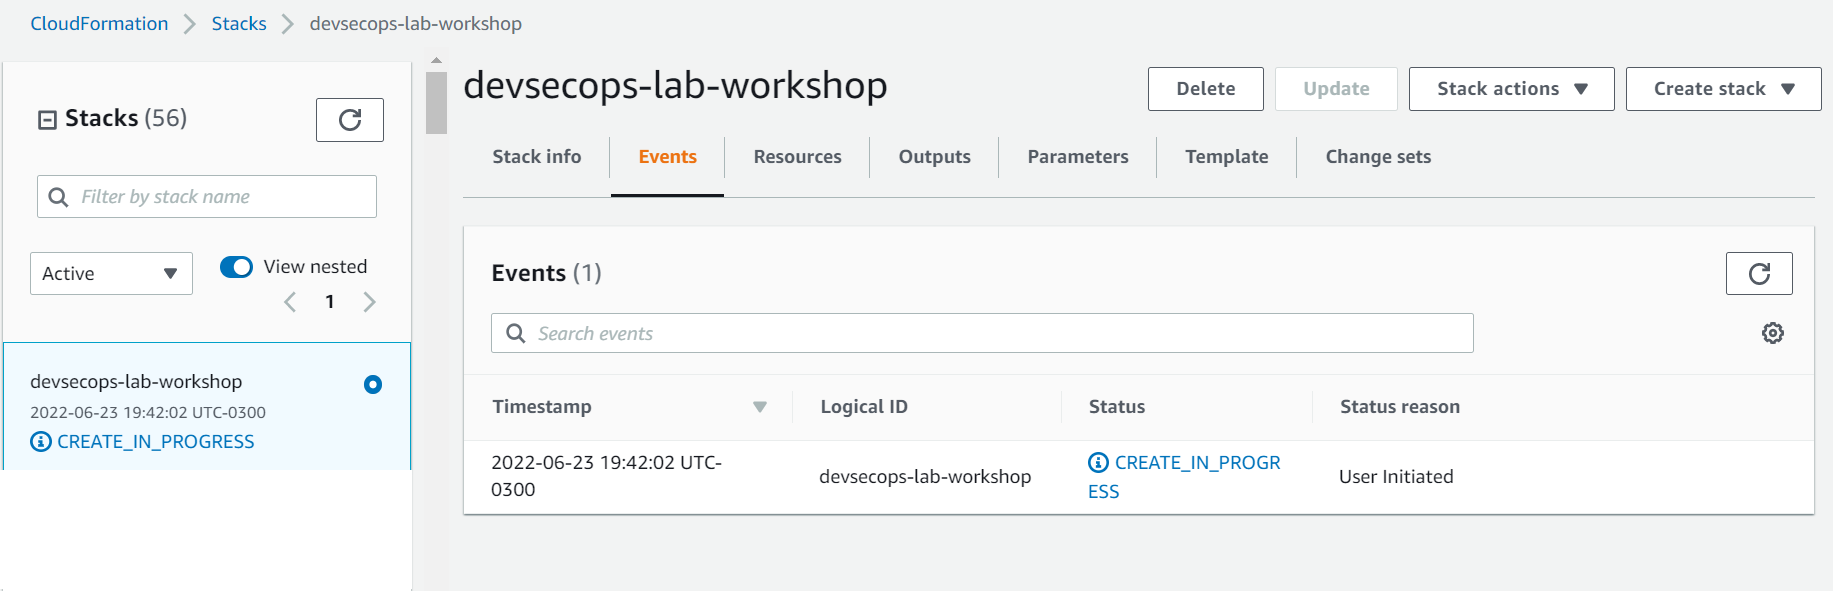Open Events table settings gear
Image resolution: width=1833 pixels, height=591 pixels.
[x=1773, y=333]
